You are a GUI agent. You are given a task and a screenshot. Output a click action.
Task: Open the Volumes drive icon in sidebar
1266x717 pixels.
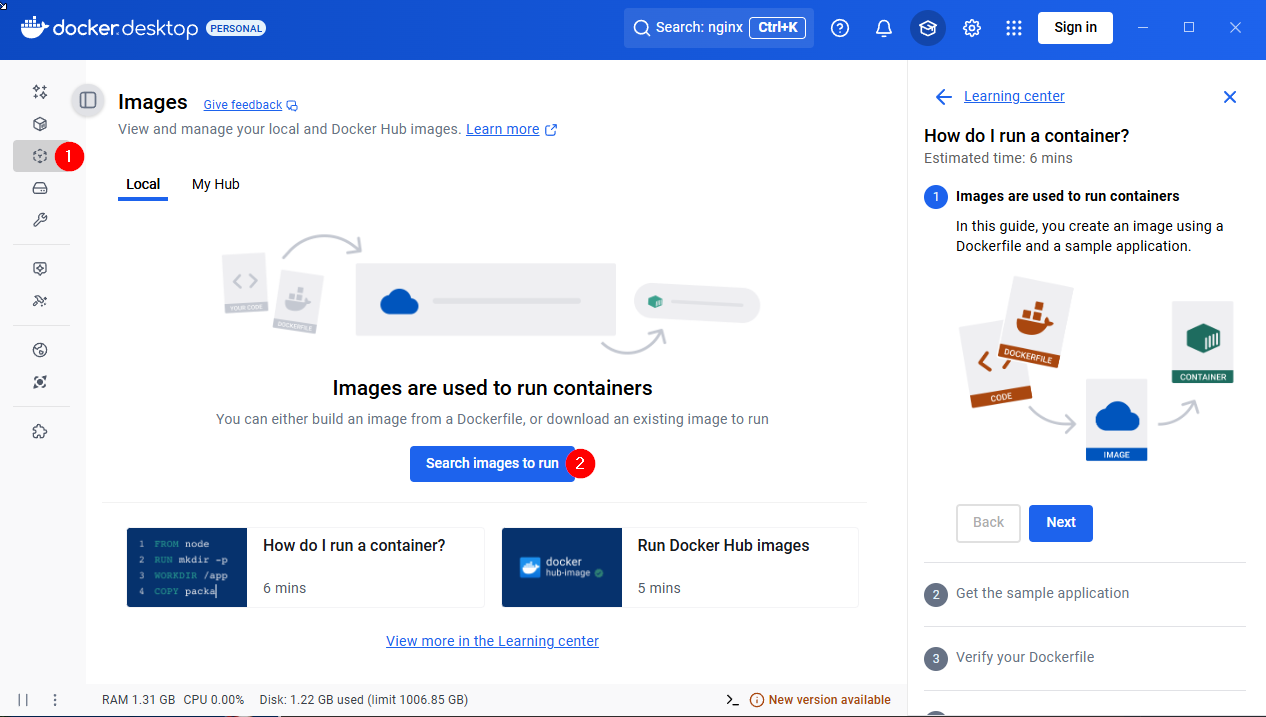point(40,188)
